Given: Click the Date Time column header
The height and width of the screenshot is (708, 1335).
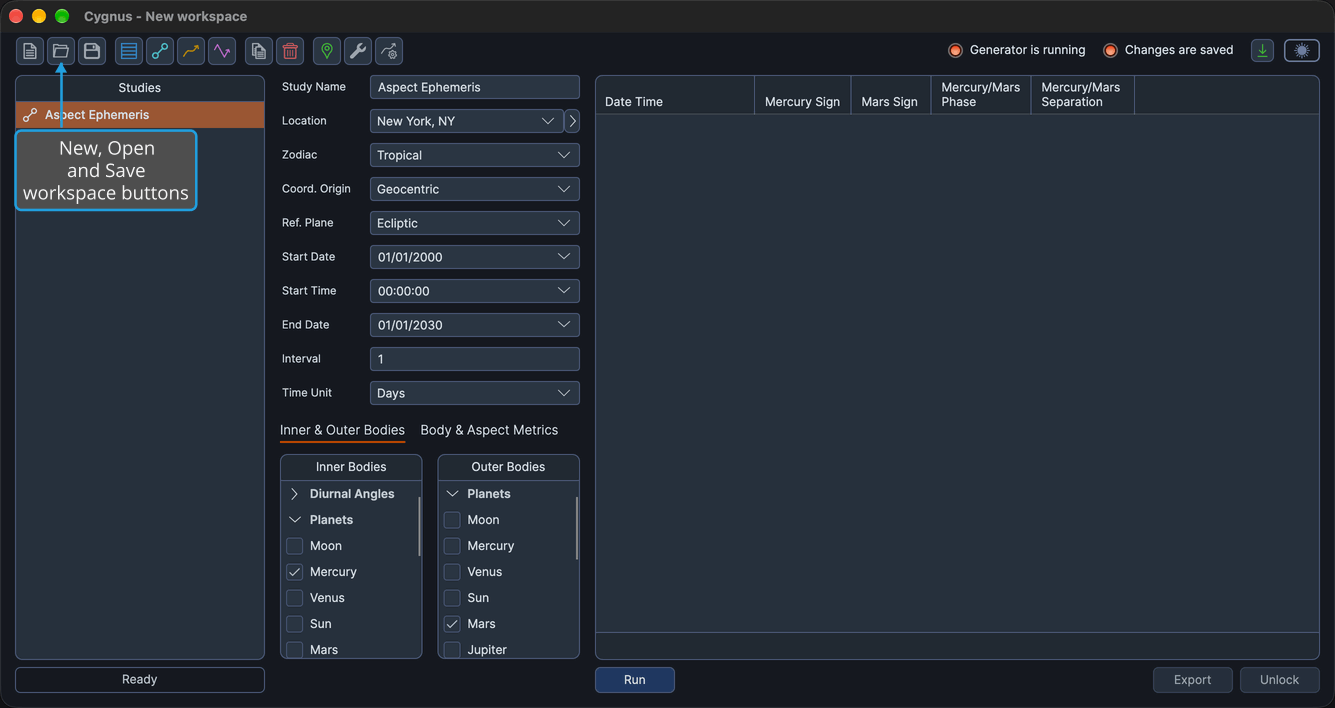Looking at the screenshot, I should pos(675,95).
